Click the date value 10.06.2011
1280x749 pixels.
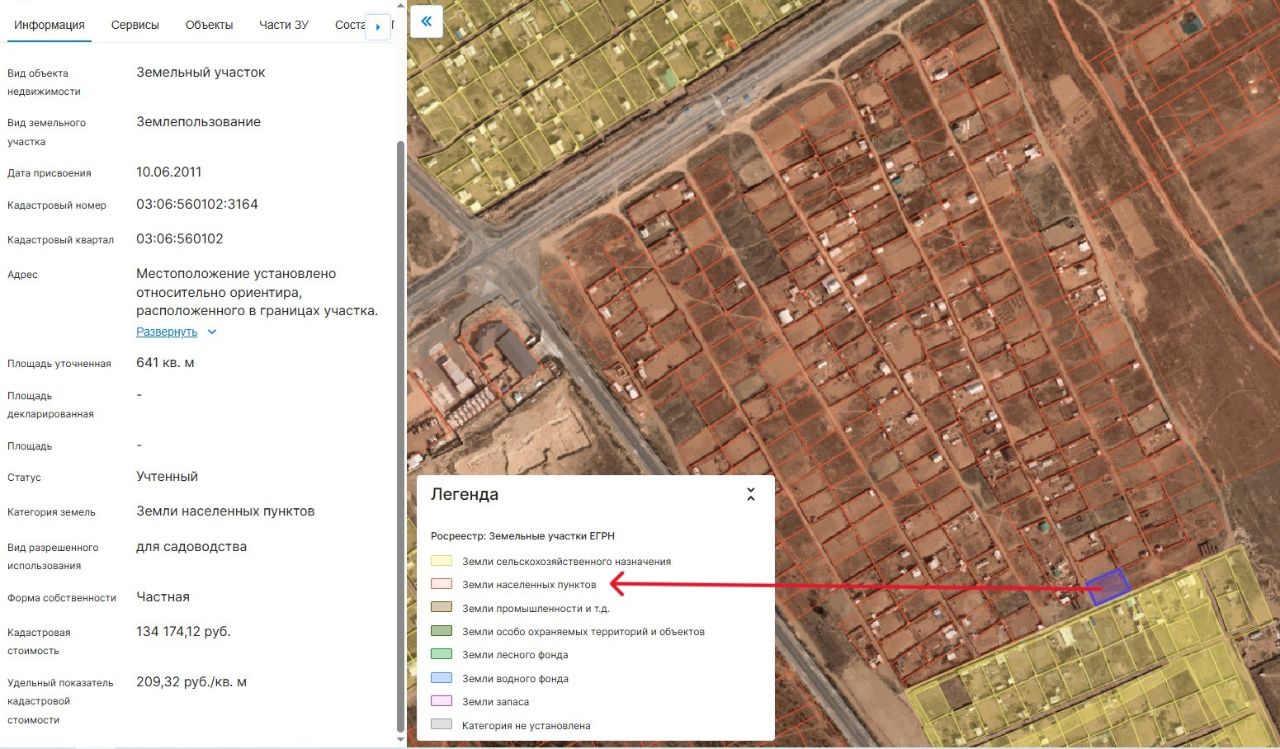tap(169, 172)
